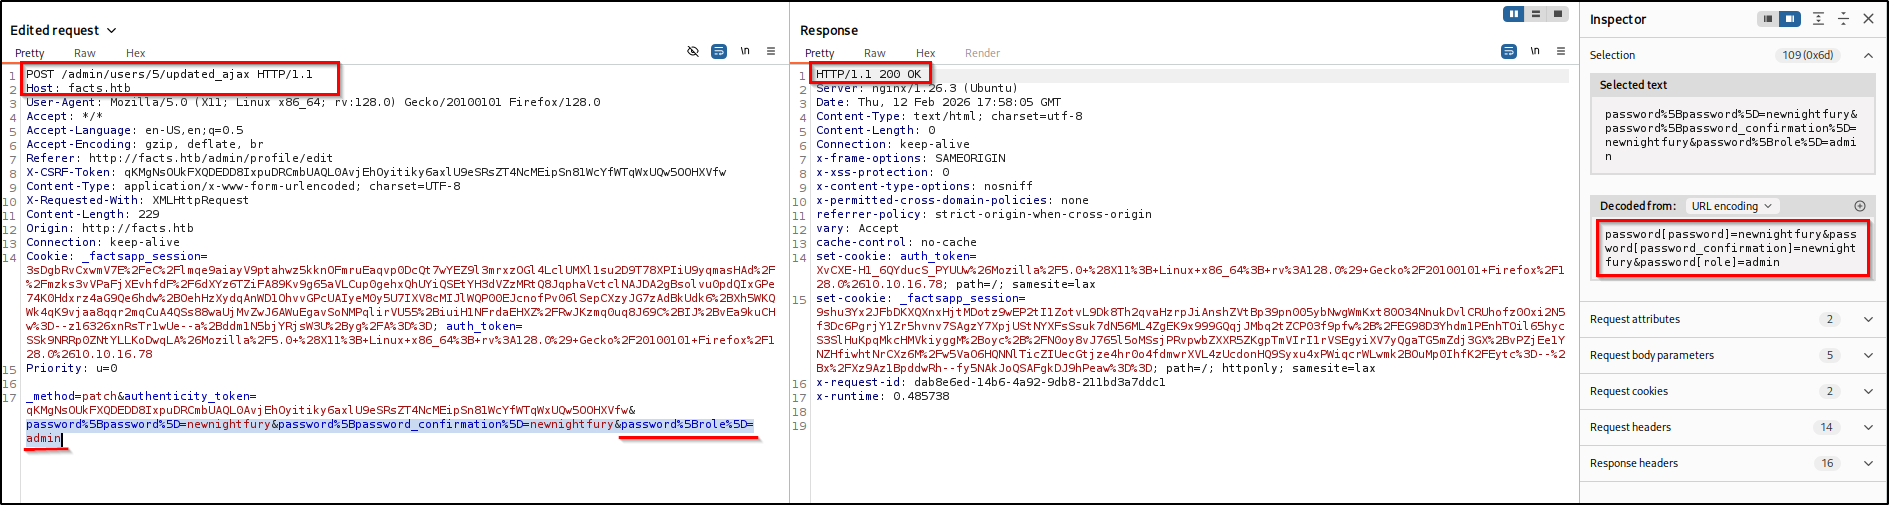The width and height of the screenshot is (1889, 505).
Task: Collapse all Inspector sections icon
Action: (x=1843, y=19)
